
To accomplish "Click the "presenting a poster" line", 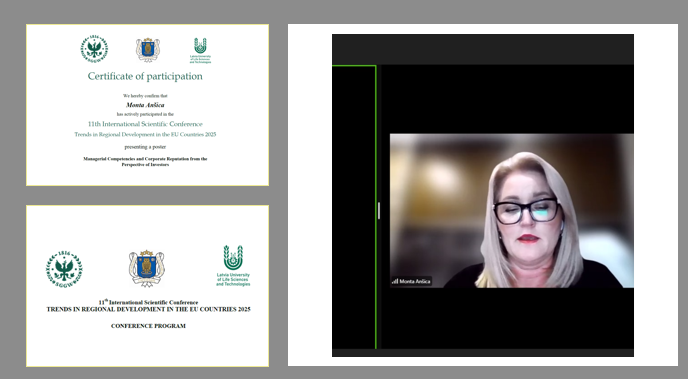I will [145, 147].
